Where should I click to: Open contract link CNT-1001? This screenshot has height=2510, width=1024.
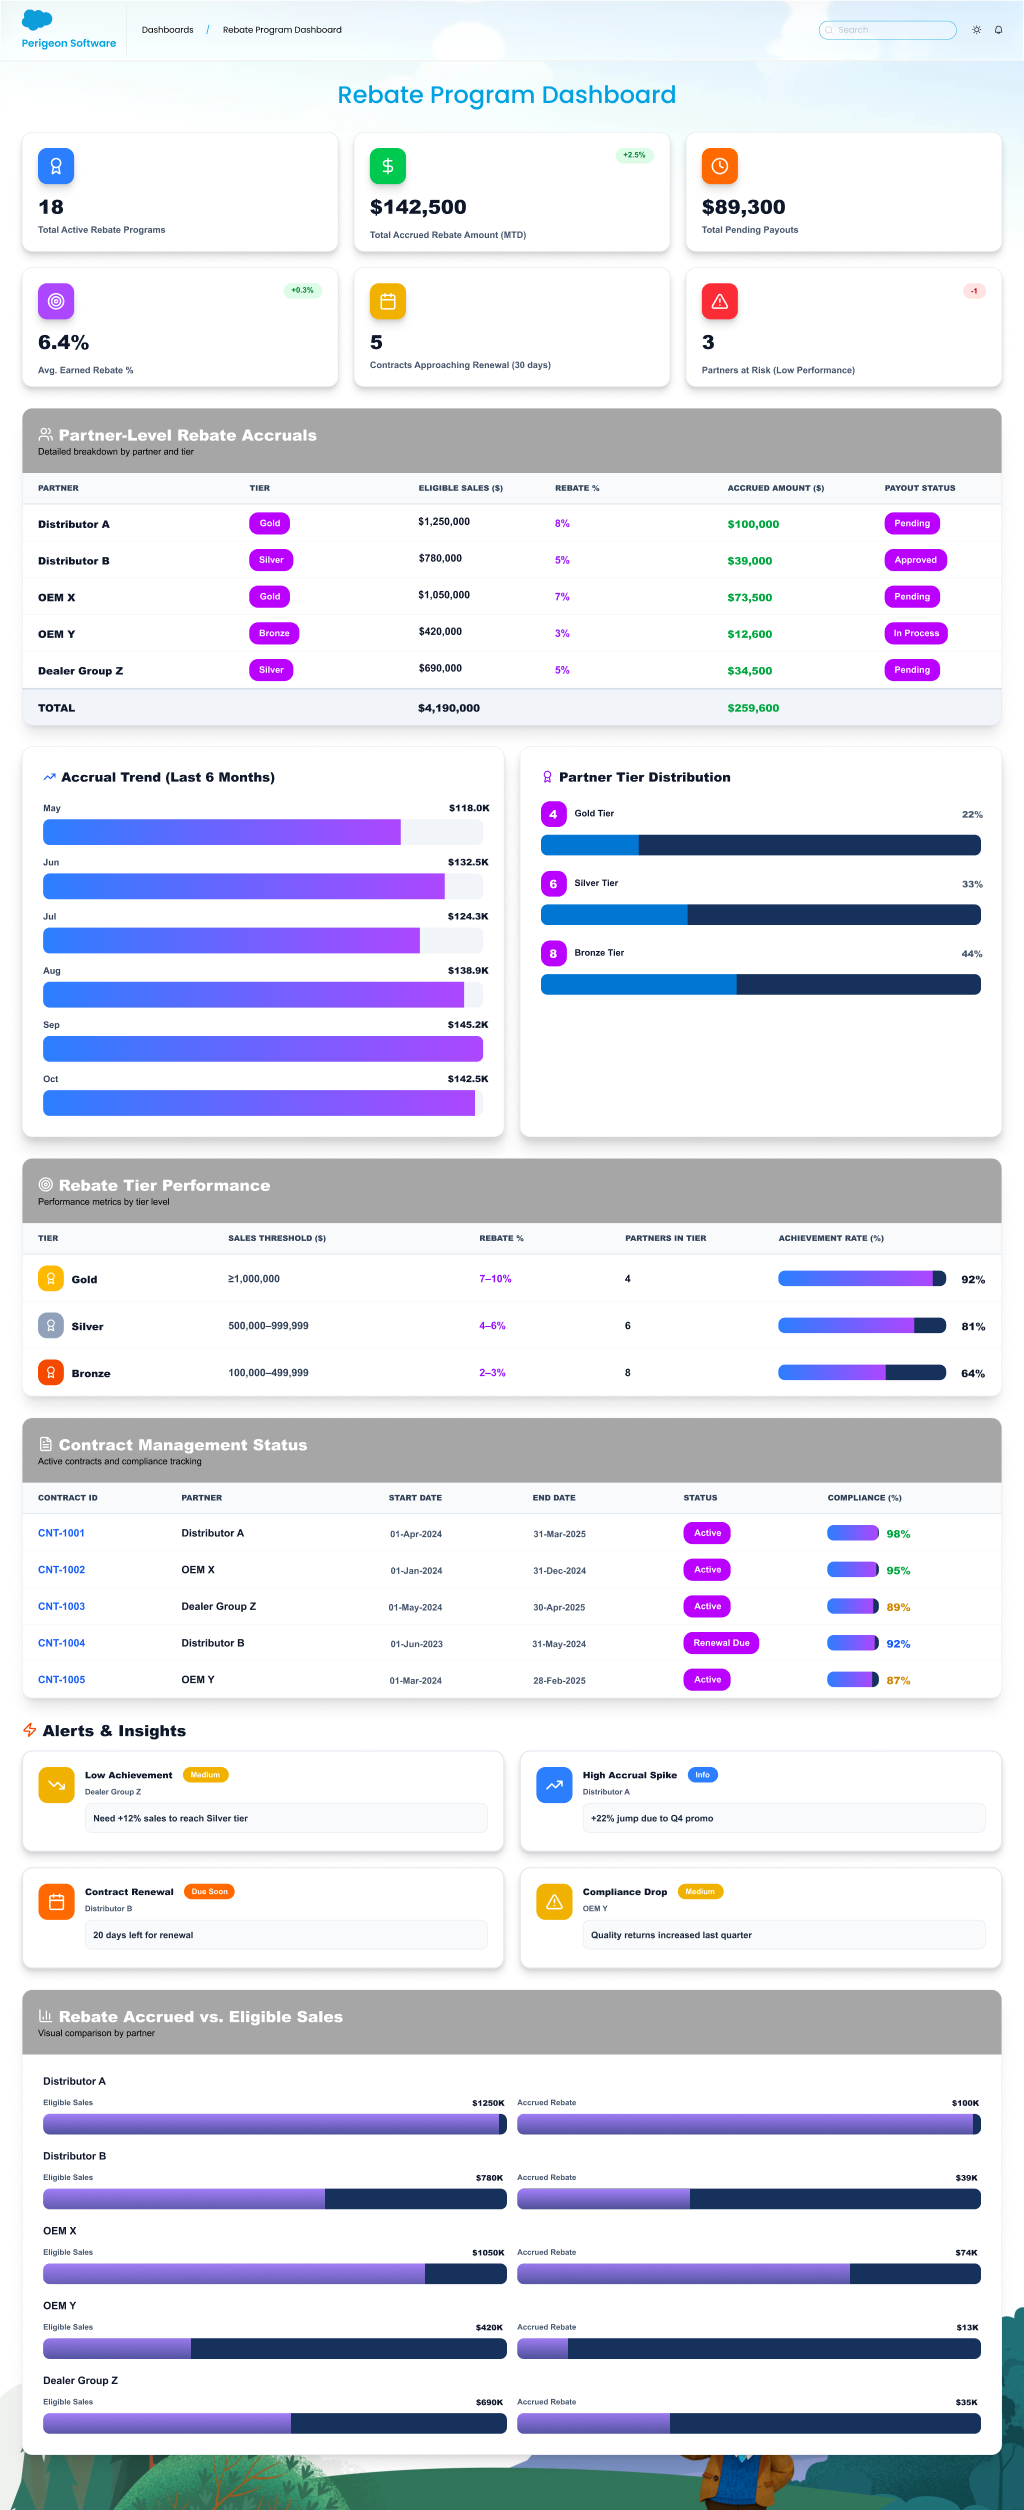coord(61,1533)
